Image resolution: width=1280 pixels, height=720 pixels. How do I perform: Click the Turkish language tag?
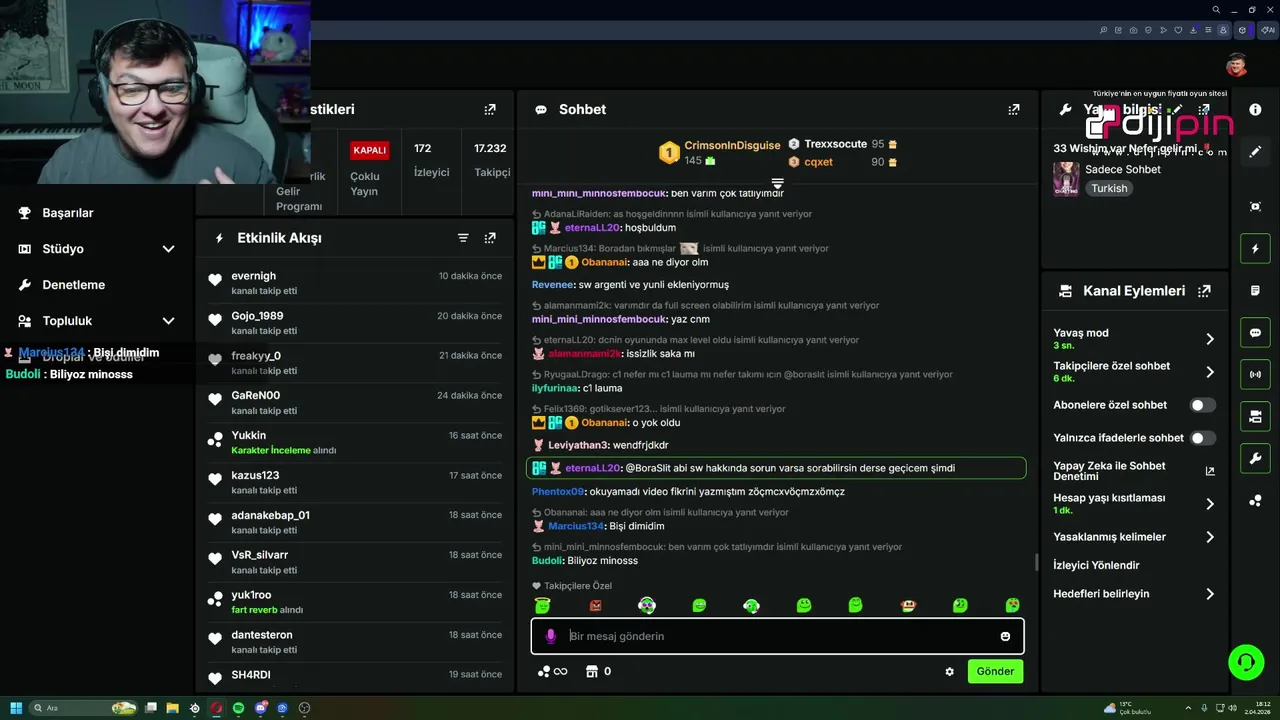click(1109, 188)
